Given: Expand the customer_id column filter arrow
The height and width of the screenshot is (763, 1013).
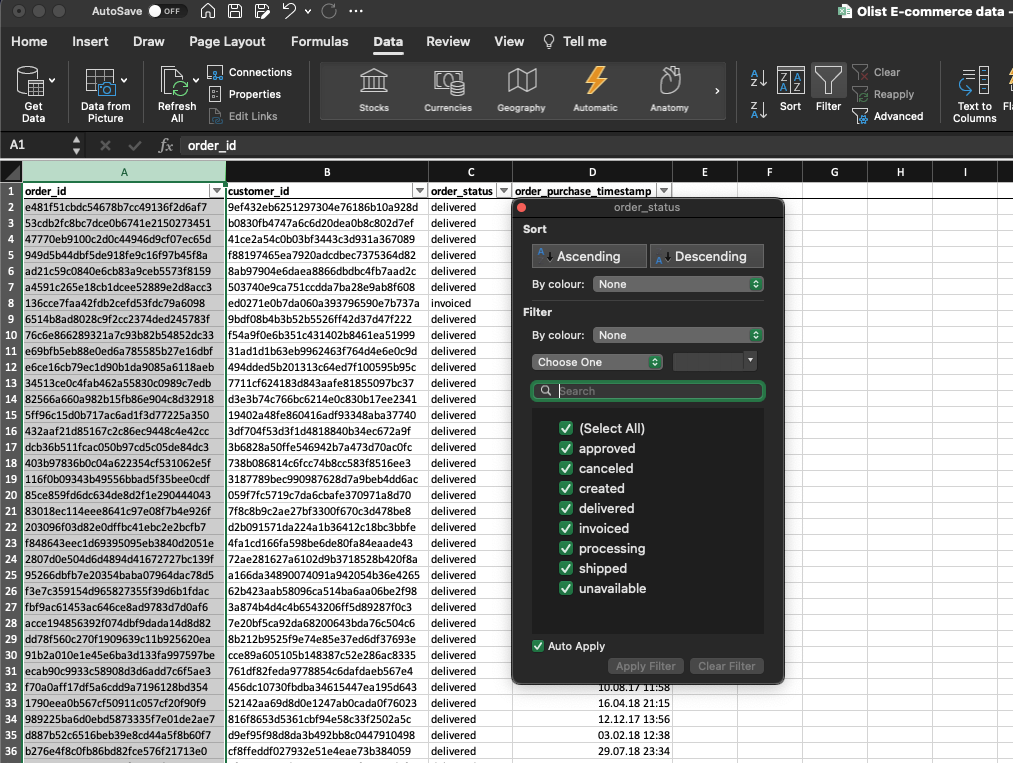Looking at the screenshot, I should 420,191.
